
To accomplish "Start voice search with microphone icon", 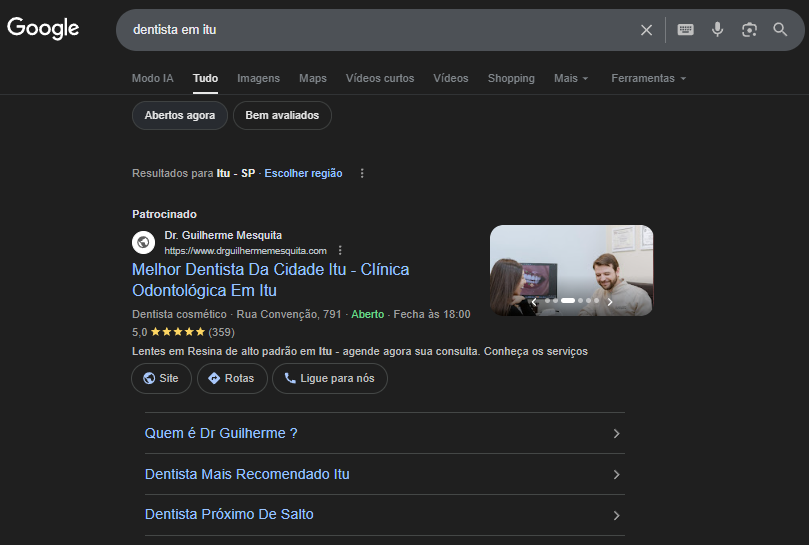I will (717, 30).
